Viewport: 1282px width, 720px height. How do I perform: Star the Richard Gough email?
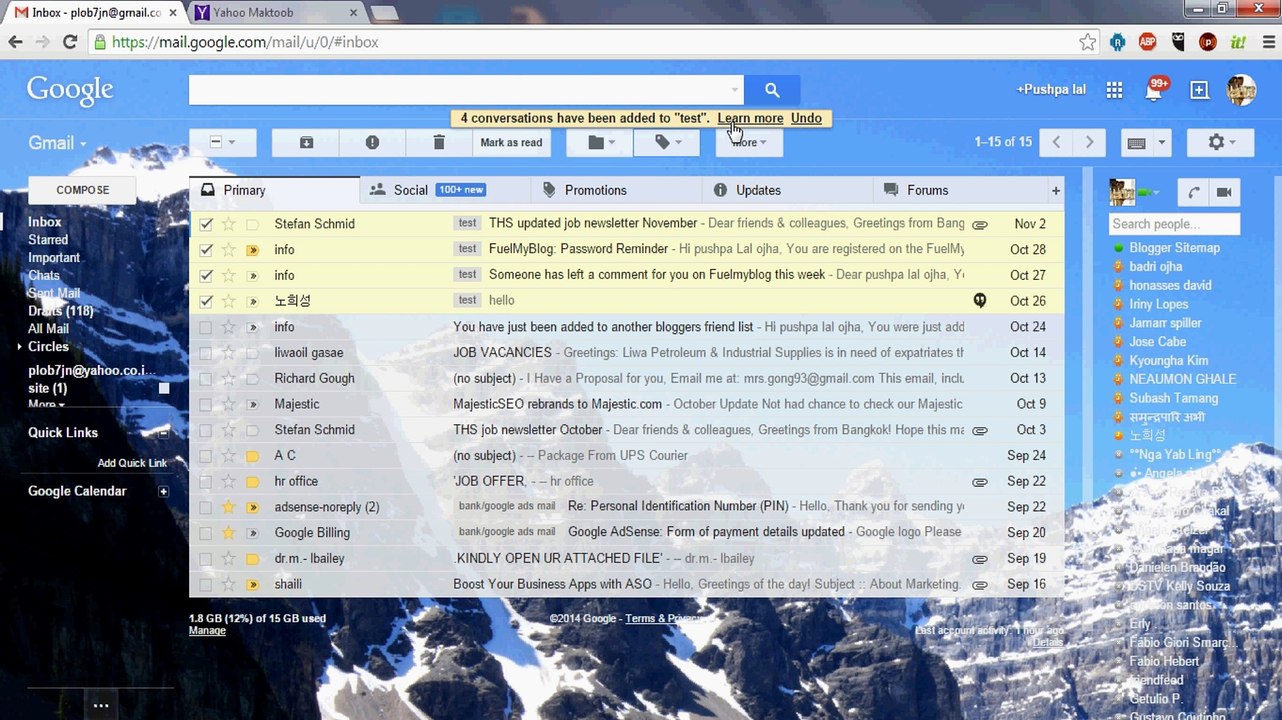(x=229, y=378)
